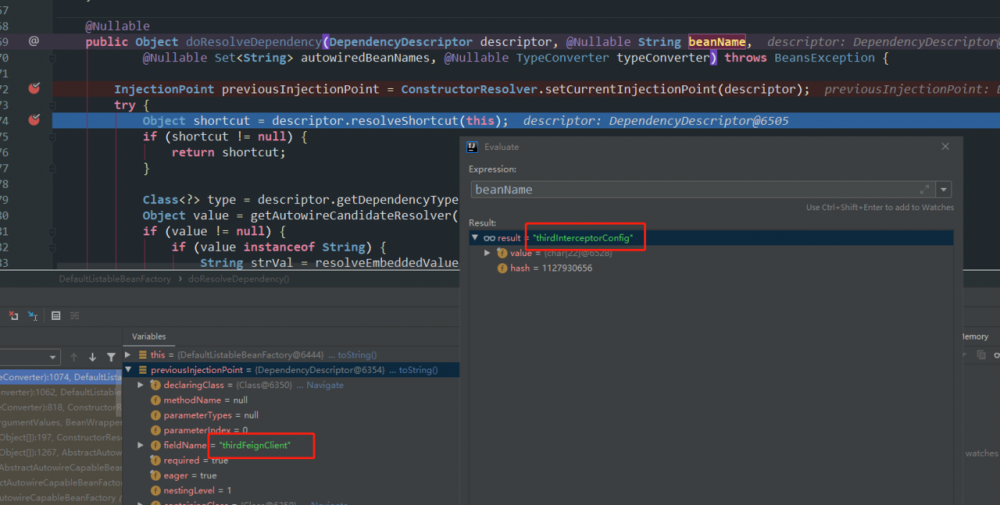1000x505 pixels.
Task: Open the thread selector dropdown in Frames
Action: point(53,357)
